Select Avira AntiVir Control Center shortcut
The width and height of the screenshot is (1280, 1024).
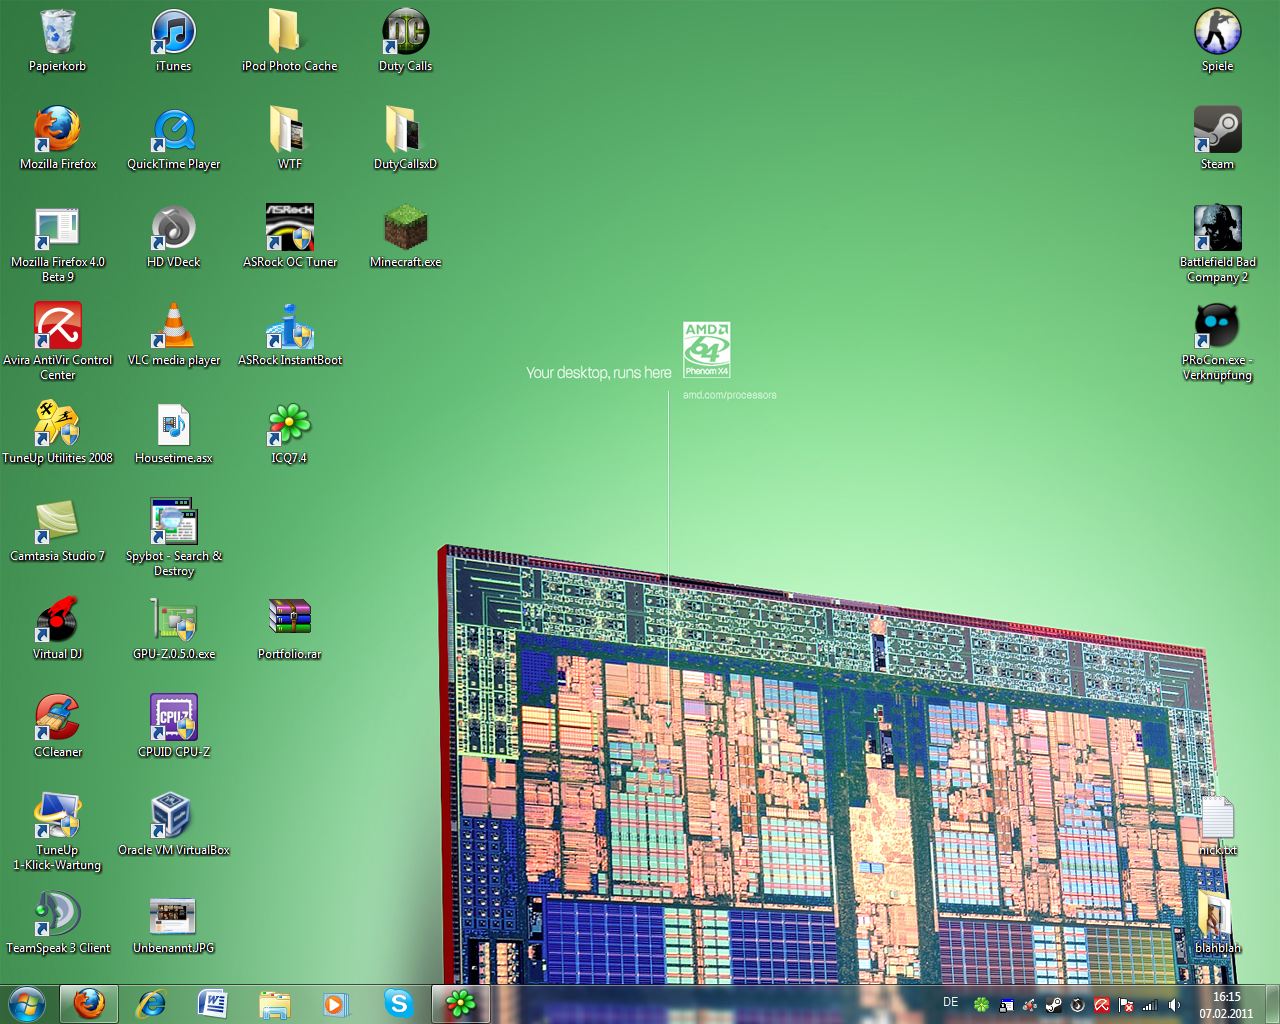click(x=58, y=343)
